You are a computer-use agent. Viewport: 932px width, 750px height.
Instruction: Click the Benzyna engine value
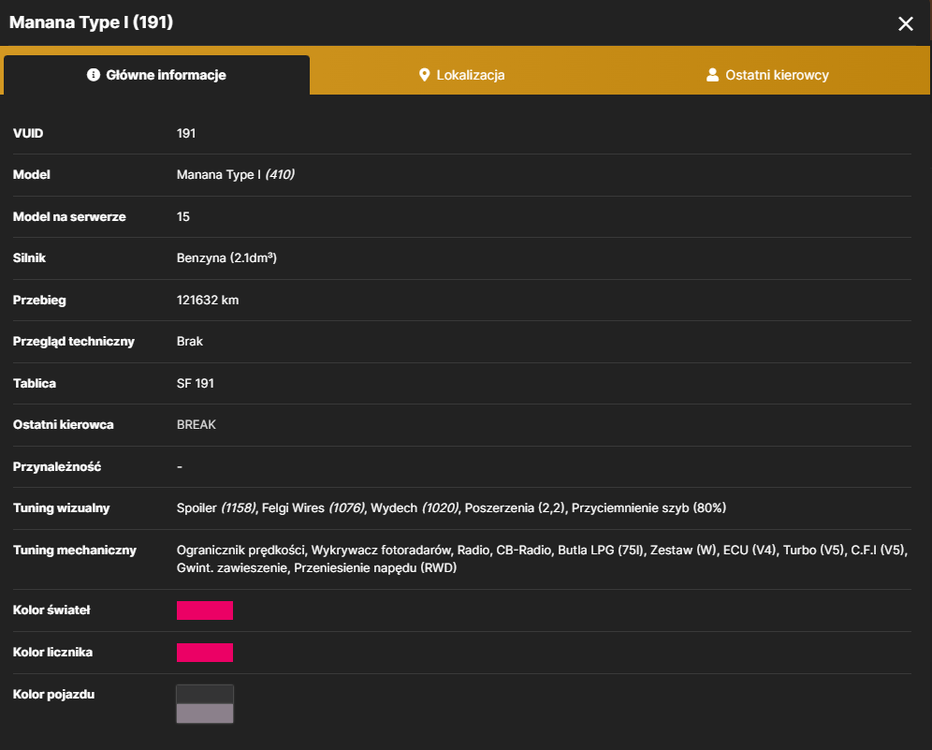coord(226,258)
